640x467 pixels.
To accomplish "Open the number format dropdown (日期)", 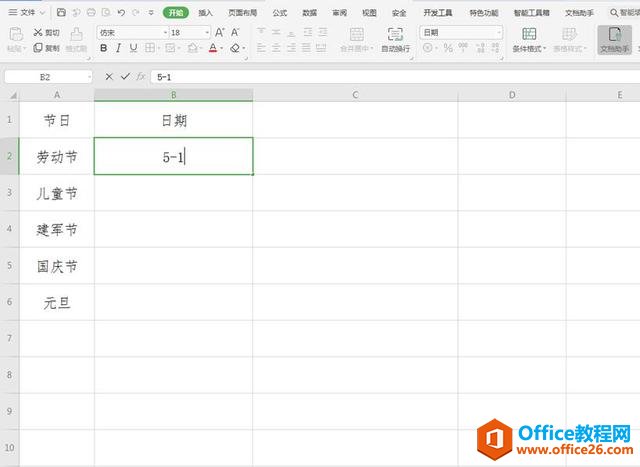I will pos(499,33).
